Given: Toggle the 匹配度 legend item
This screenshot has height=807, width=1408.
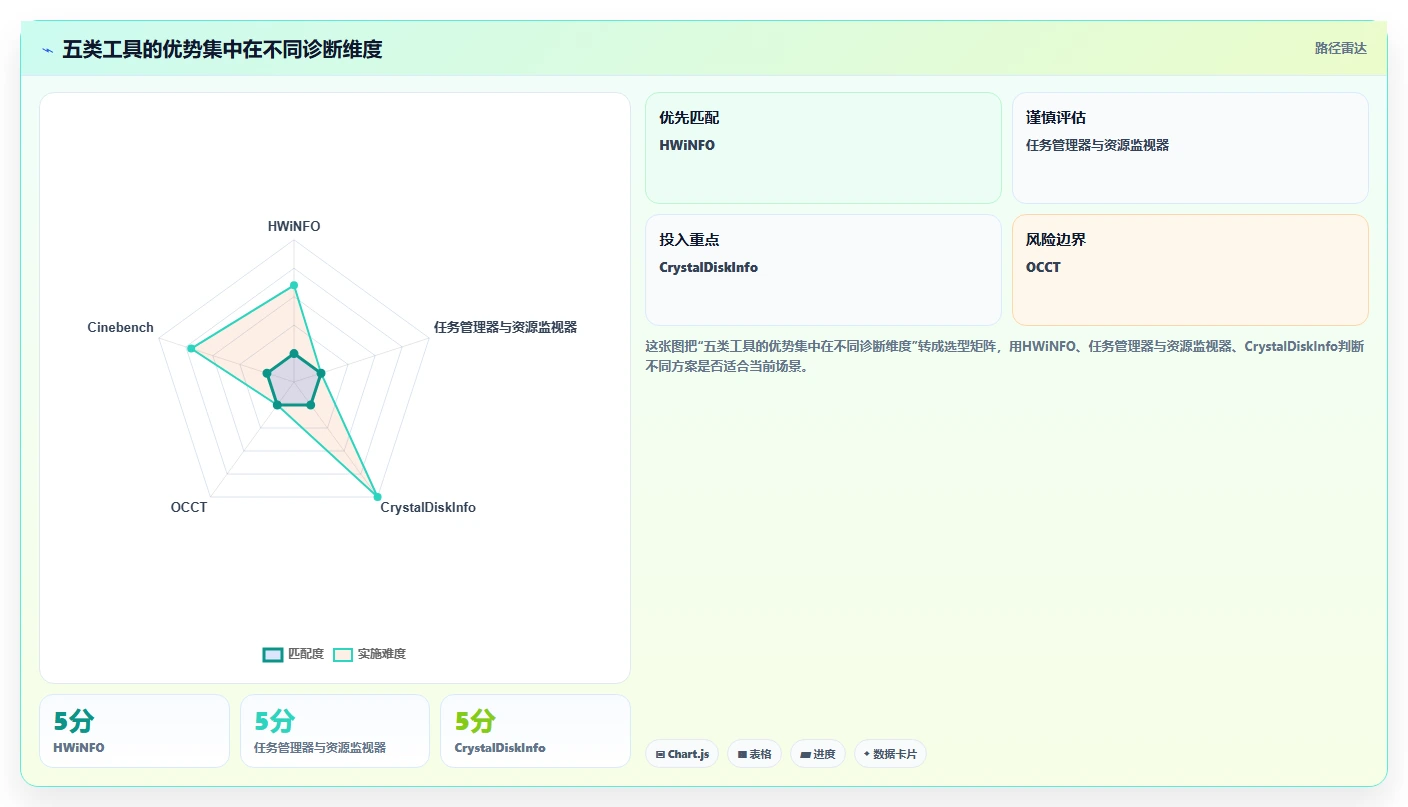Looking at the screenshot, I should [293, 654].
